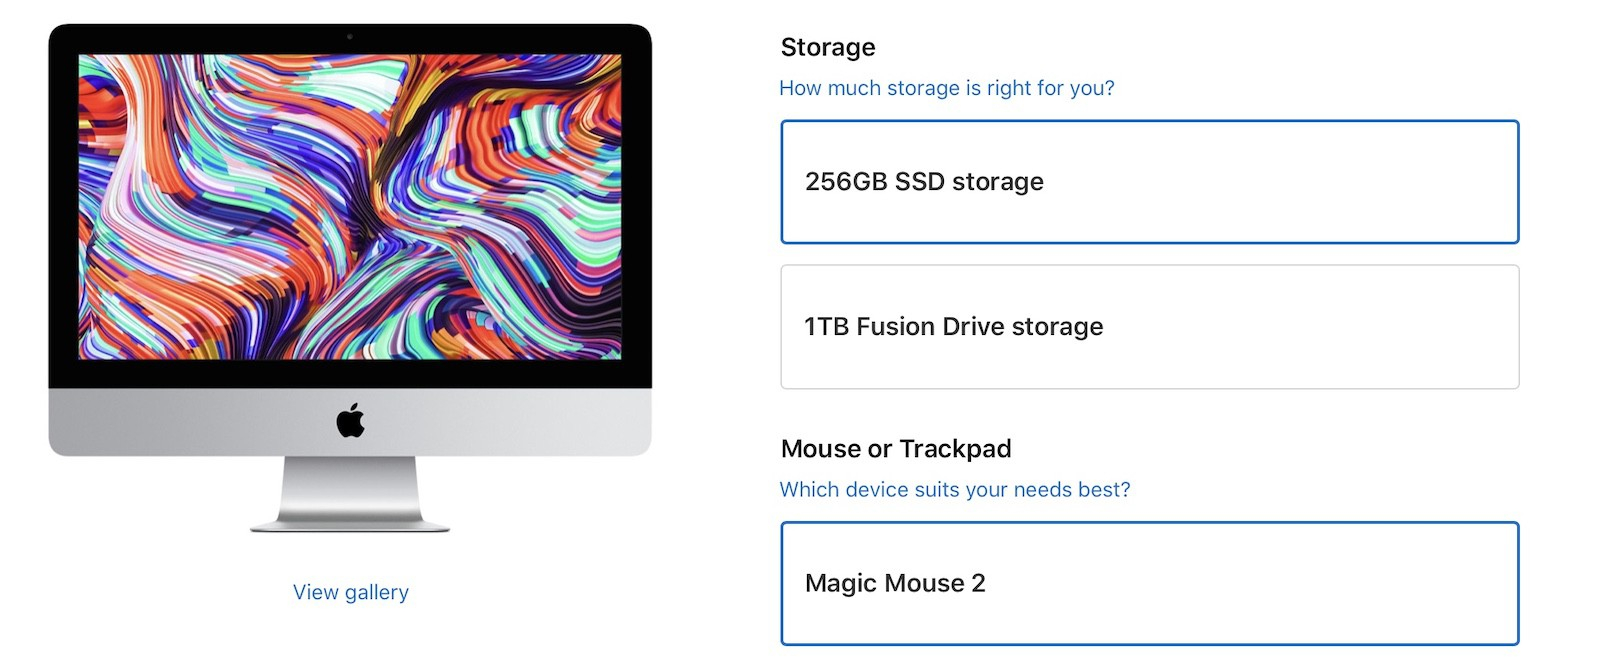Open "Which device suits your needs best?" link

coord(954,489)
